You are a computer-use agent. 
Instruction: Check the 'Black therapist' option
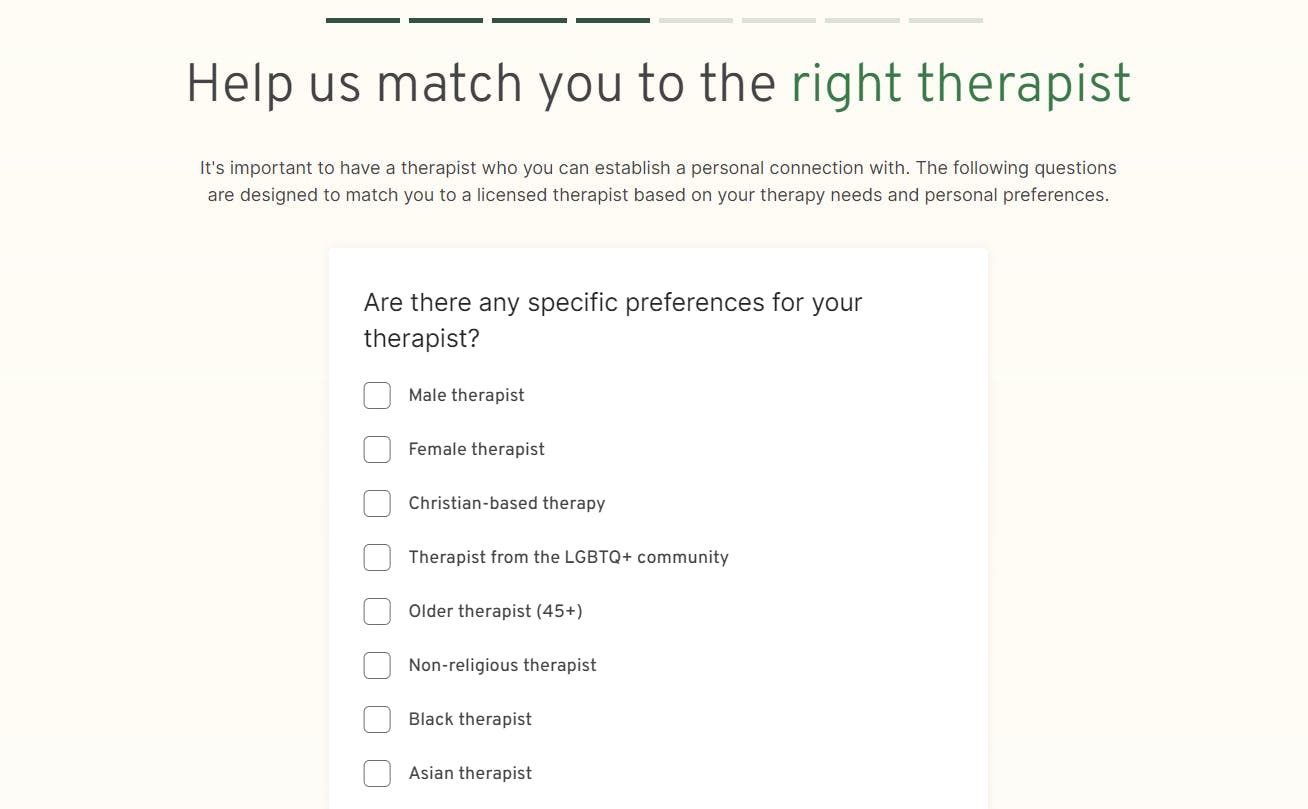pyautogui.click(x=377, y=719)
